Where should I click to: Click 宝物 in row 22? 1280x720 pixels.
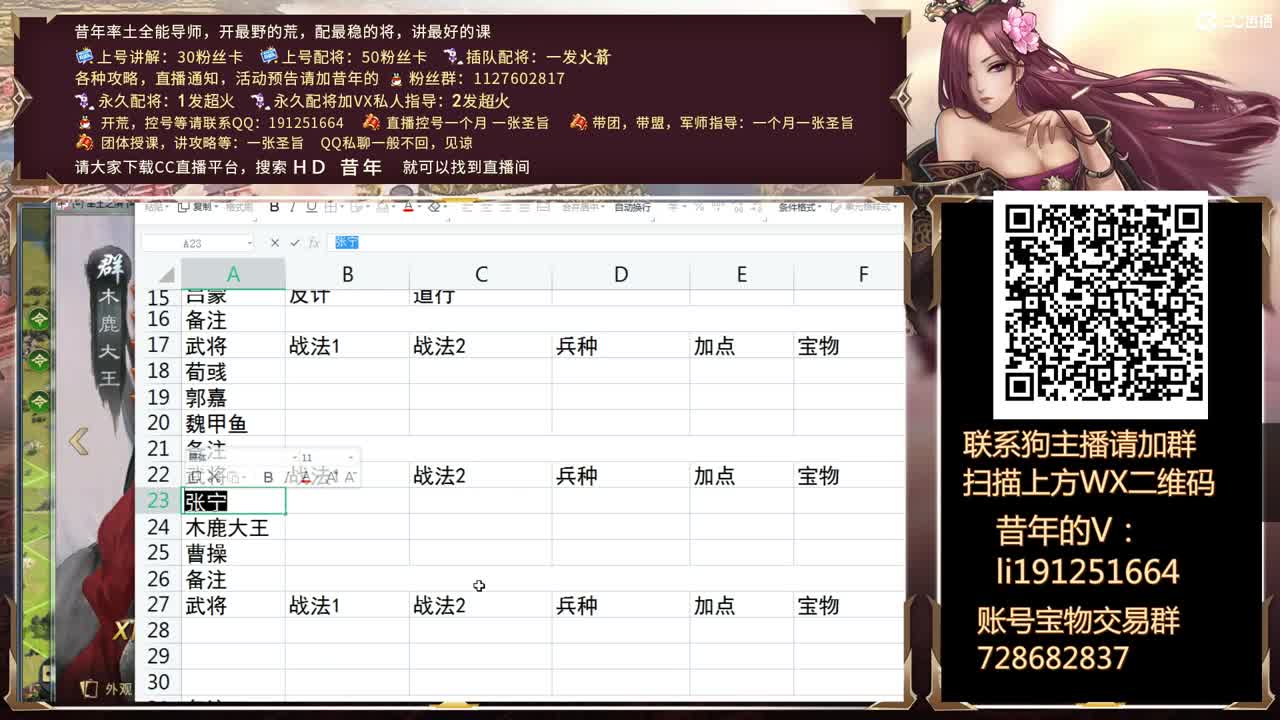pos(850,476)
